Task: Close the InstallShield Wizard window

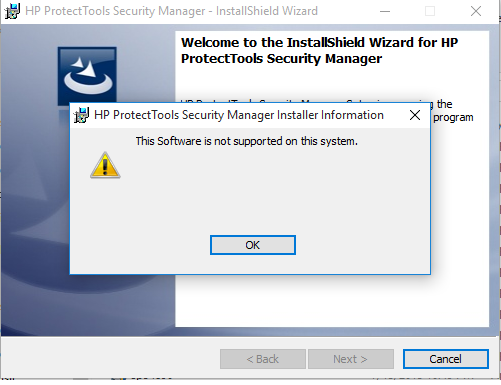Action: (476, 11)
